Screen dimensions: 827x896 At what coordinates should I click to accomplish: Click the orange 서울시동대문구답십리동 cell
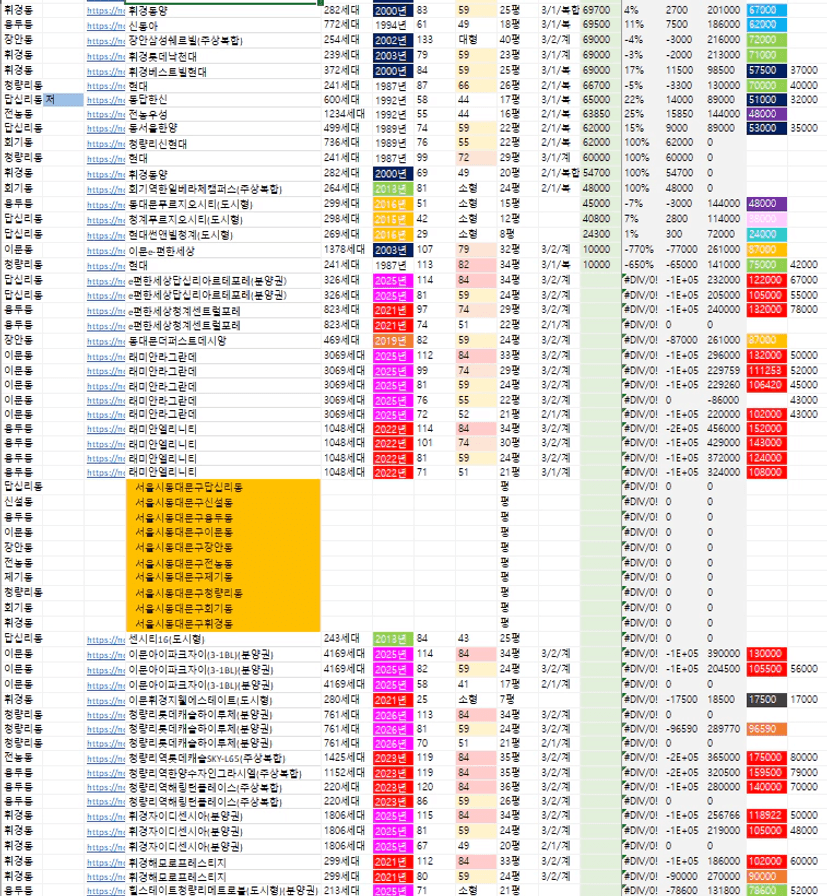pyautogui.click(x=223, y=487)
